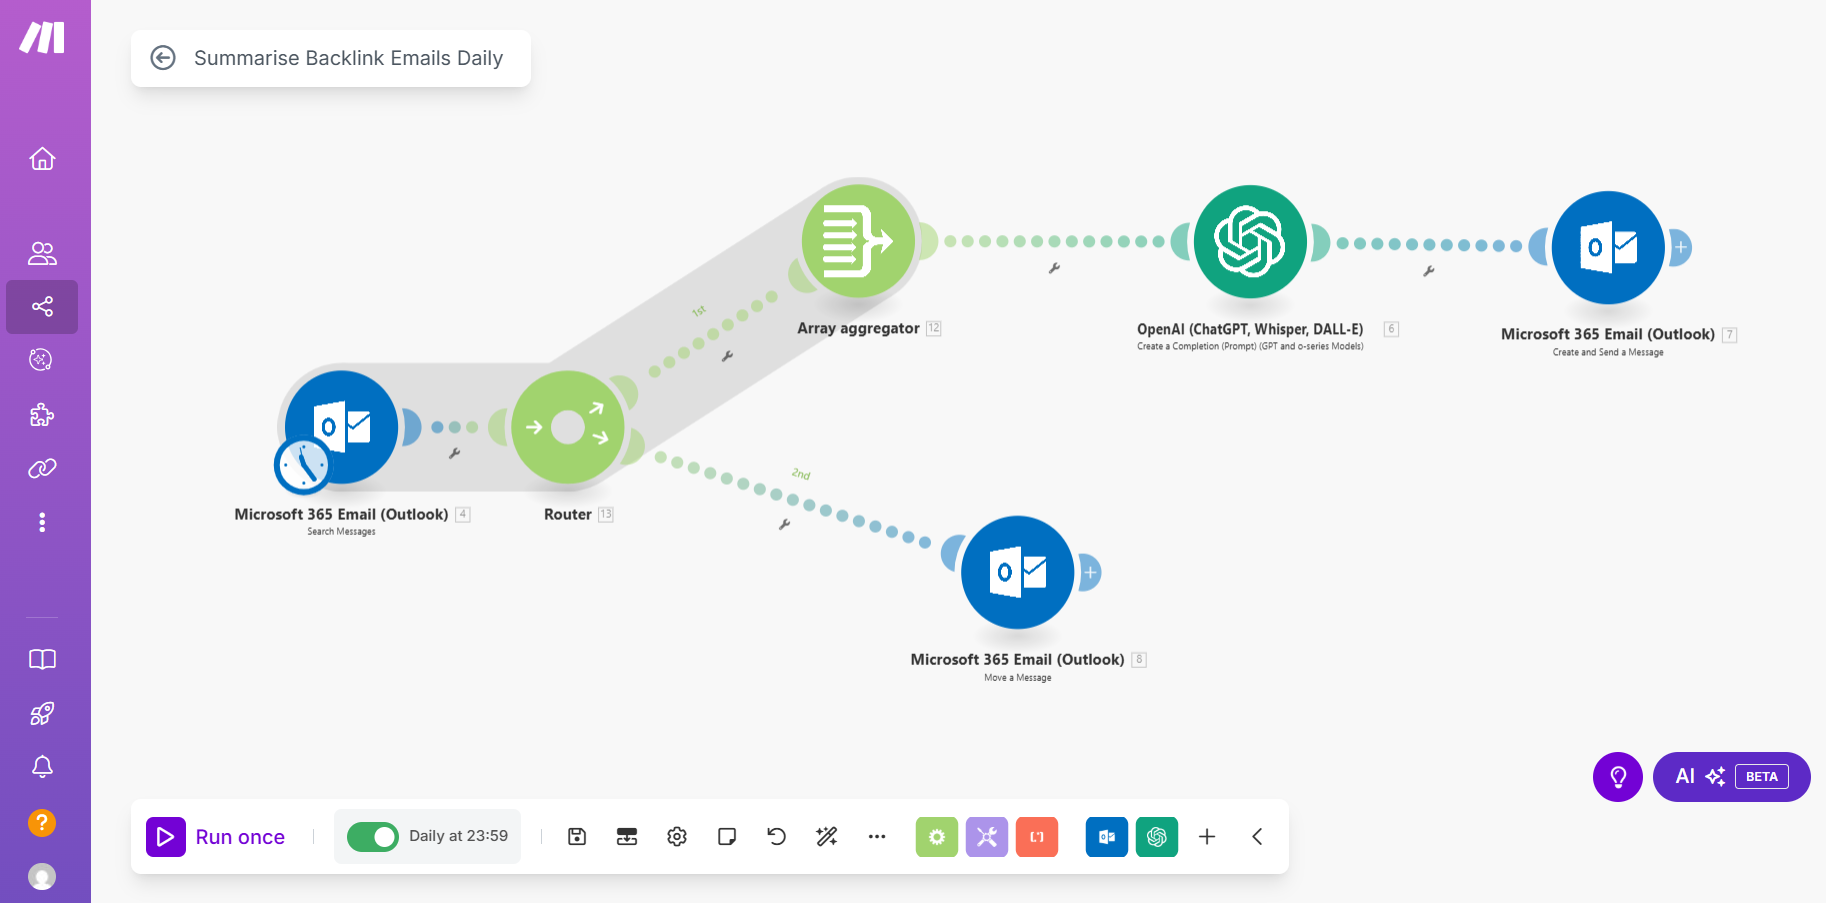Open Notifications bell icon
1826x903 pixels.
click(x=42, y=767)
